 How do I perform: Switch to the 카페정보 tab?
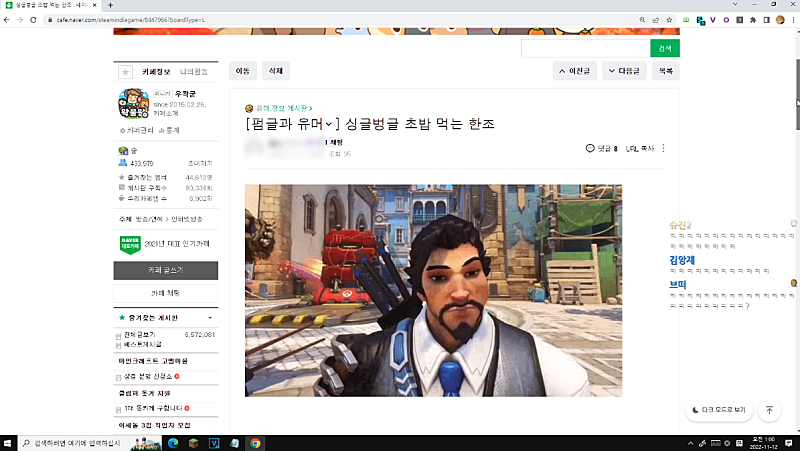156,72
